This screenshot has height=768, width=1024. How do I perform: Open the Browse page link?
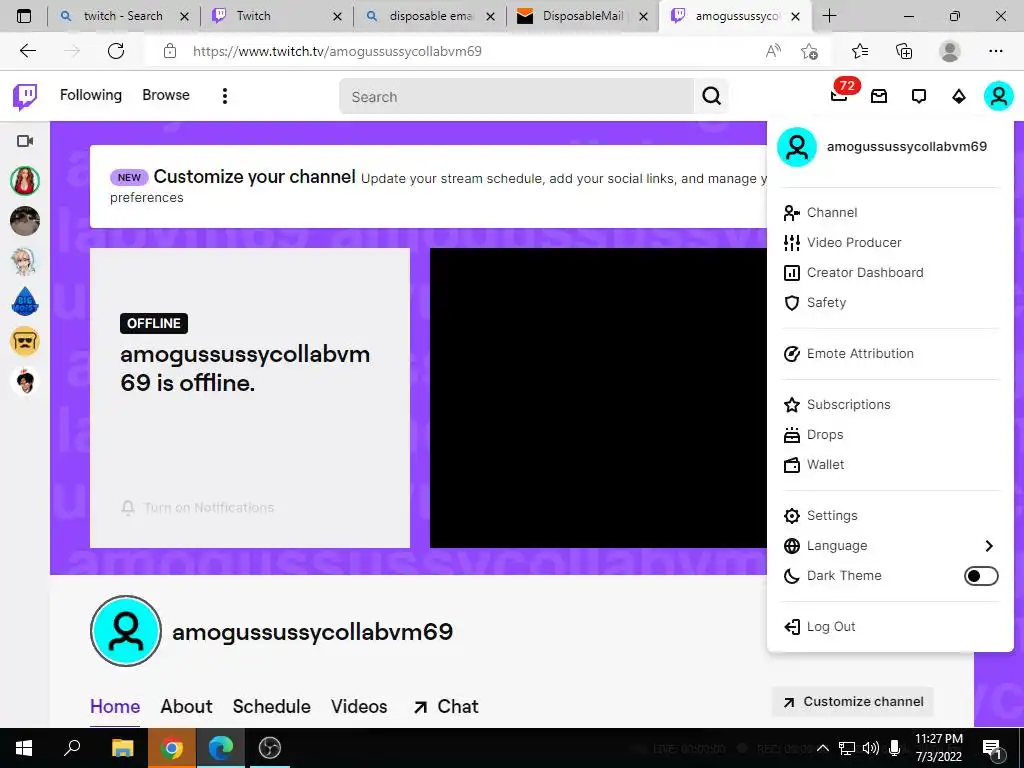[x=166, y=95]
